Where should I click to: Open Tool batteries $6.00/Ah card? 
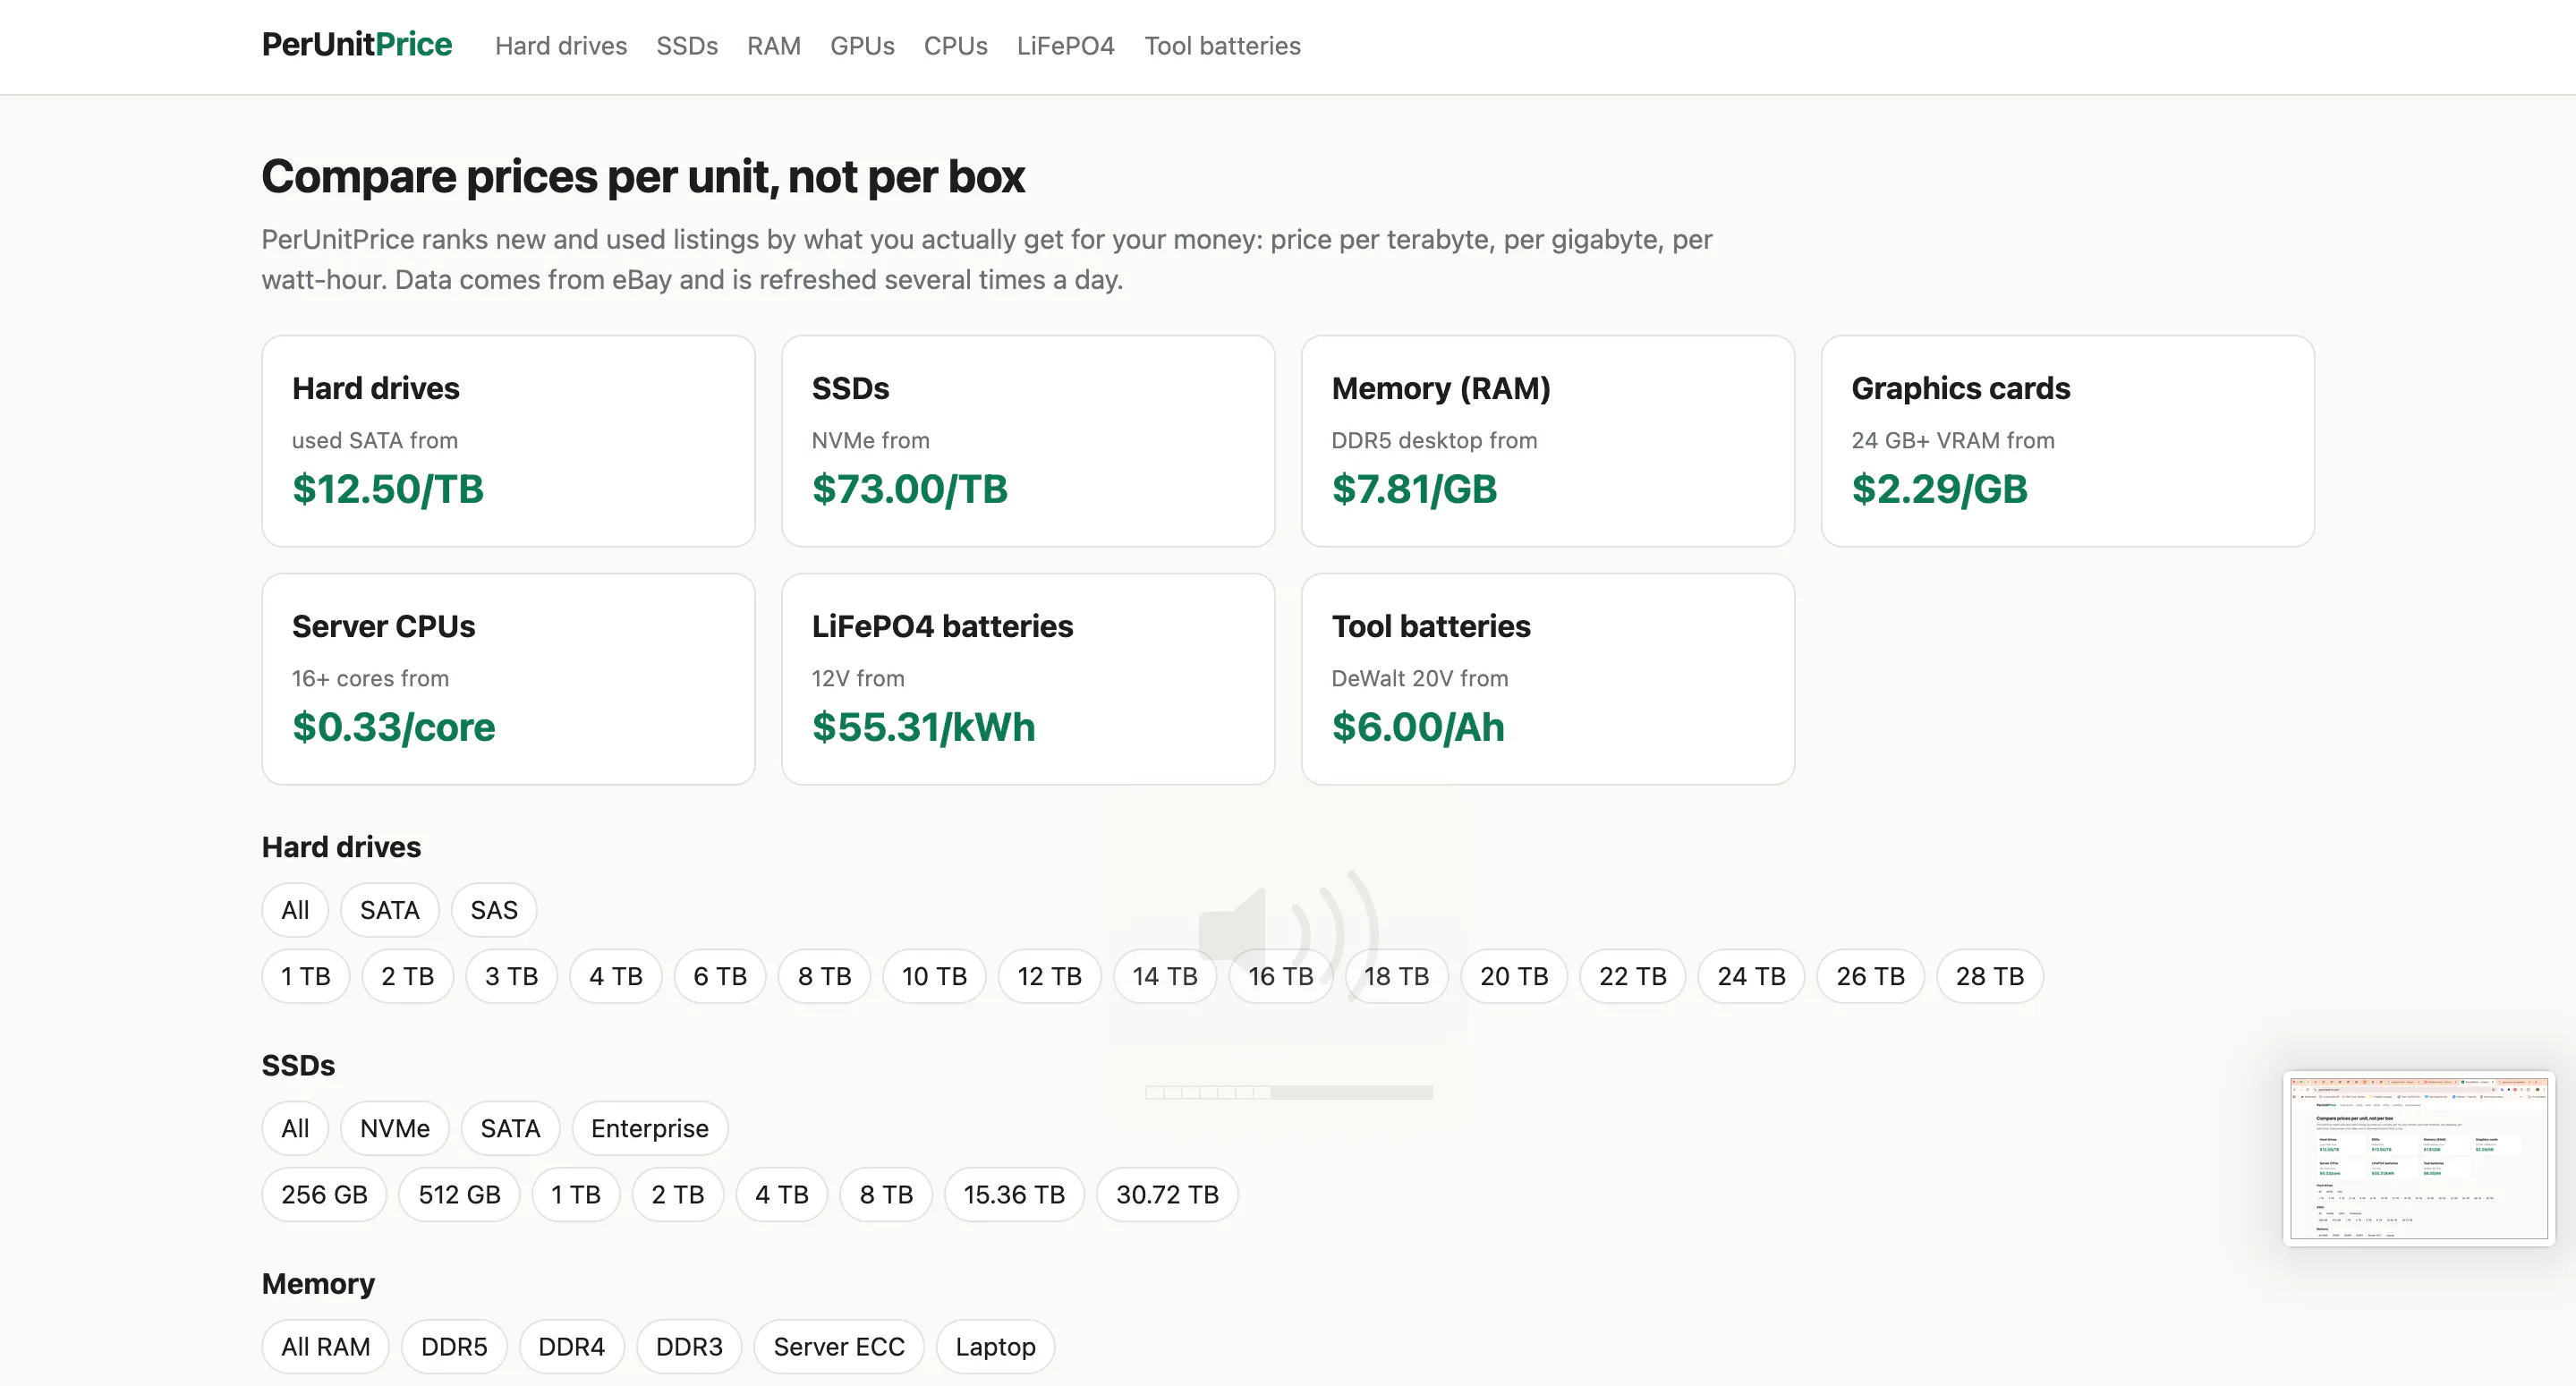click(x=1548, y=679)
